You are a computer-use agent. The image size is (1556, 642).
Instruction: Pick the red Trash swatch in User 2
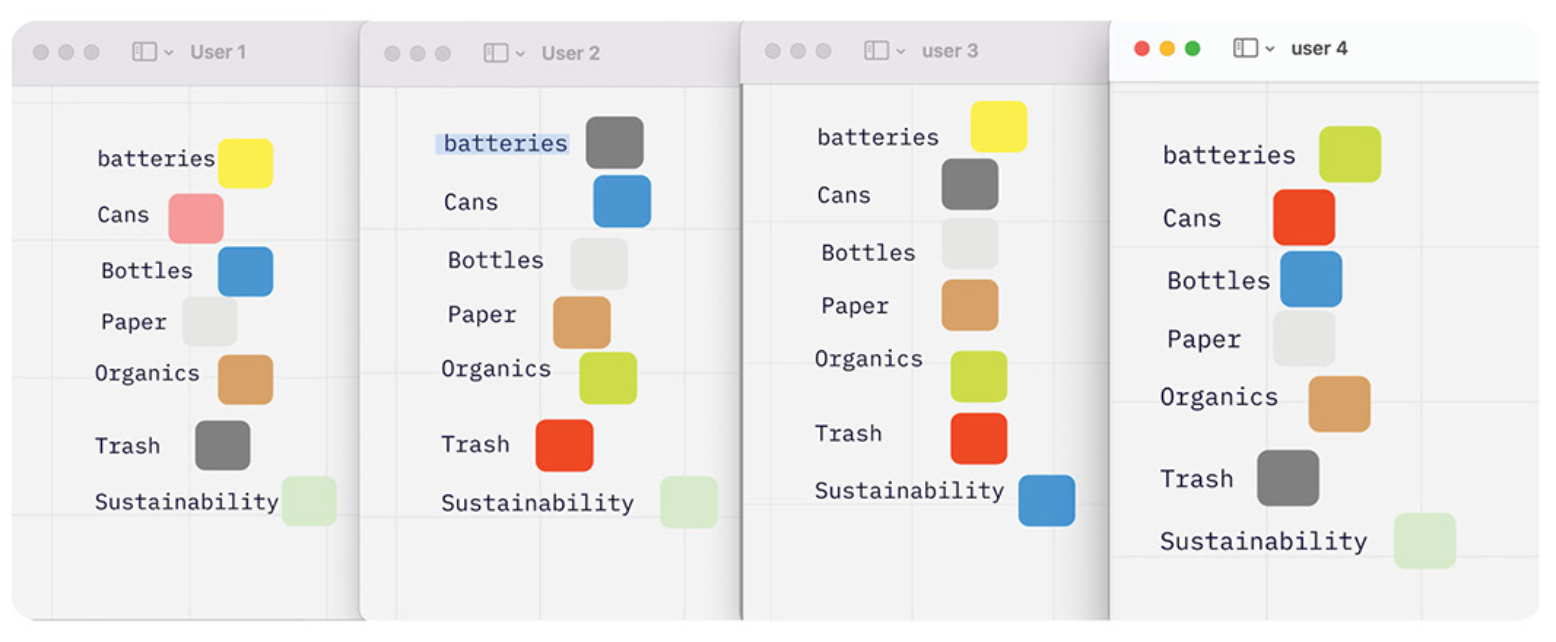564,445
